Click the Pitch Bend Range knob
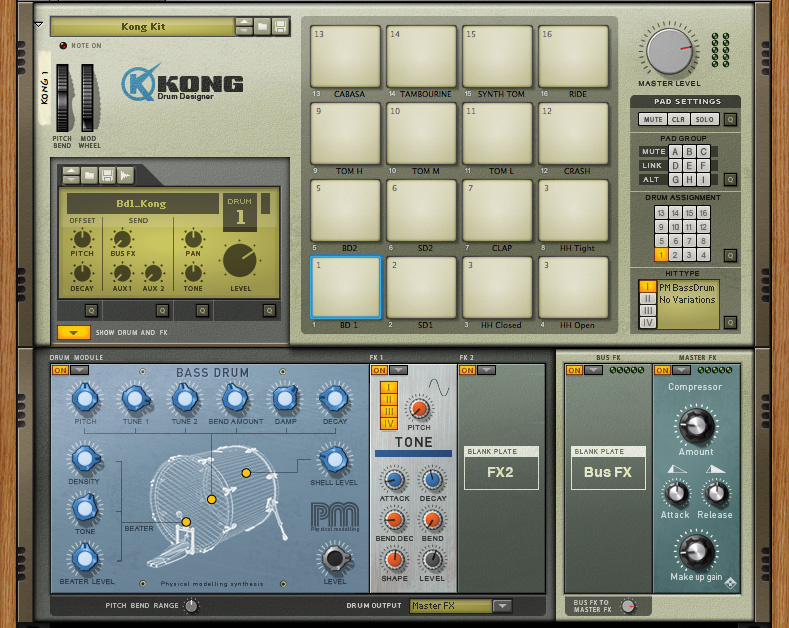 191,606
